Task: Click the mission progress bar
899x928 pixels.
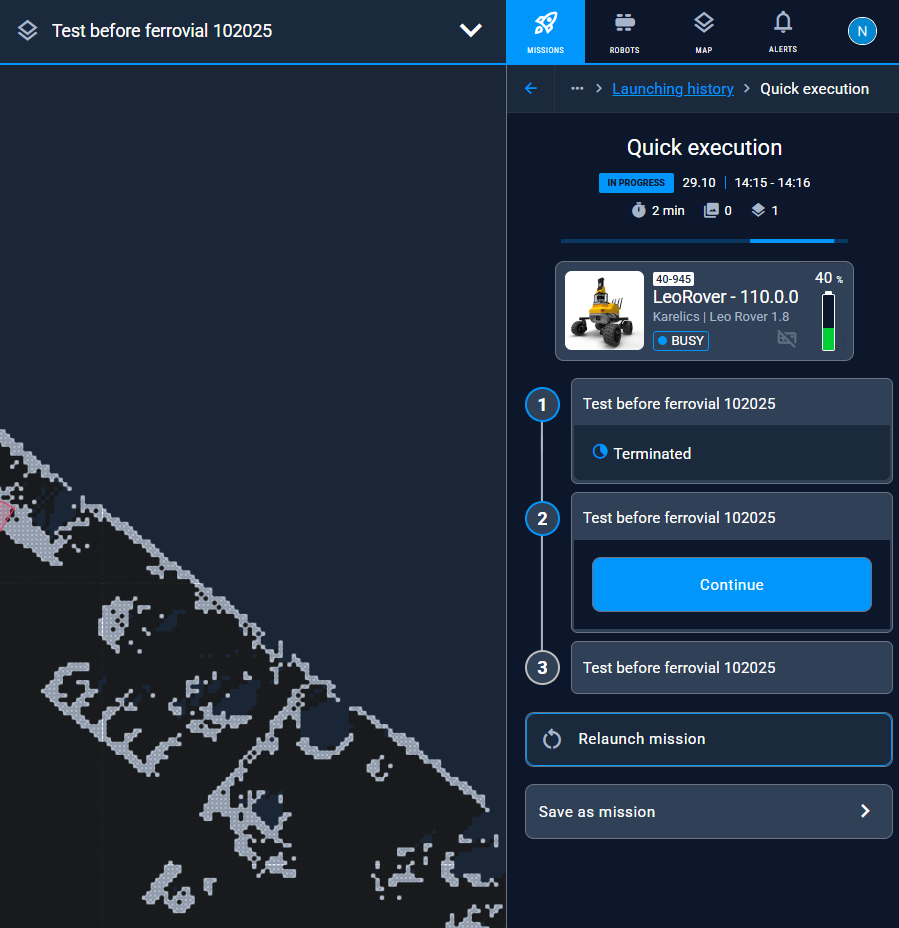Action: pos(704,241)
